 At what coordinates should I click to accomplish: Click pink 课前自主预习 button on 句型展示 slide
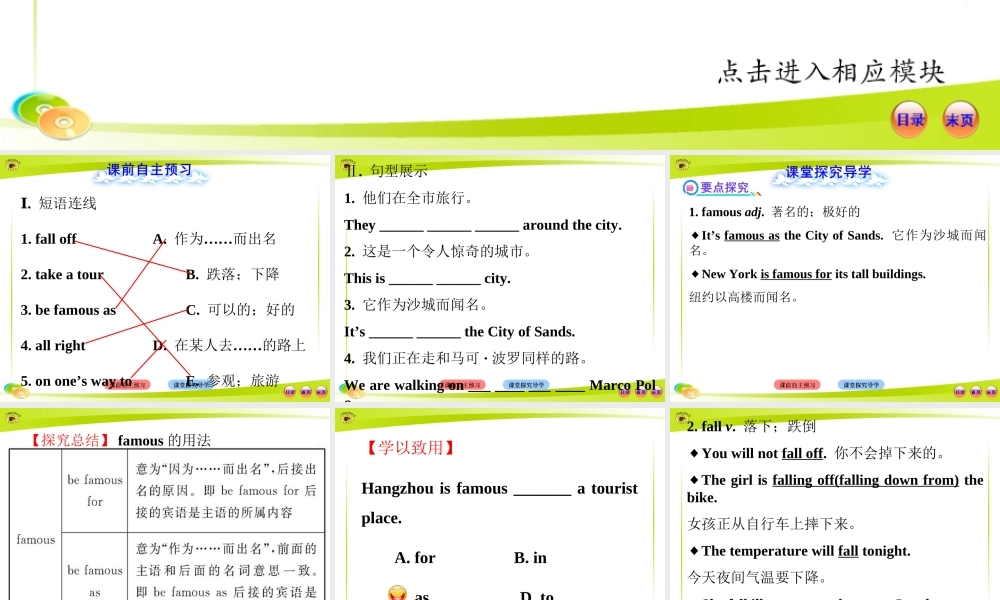tap(462, 384)
